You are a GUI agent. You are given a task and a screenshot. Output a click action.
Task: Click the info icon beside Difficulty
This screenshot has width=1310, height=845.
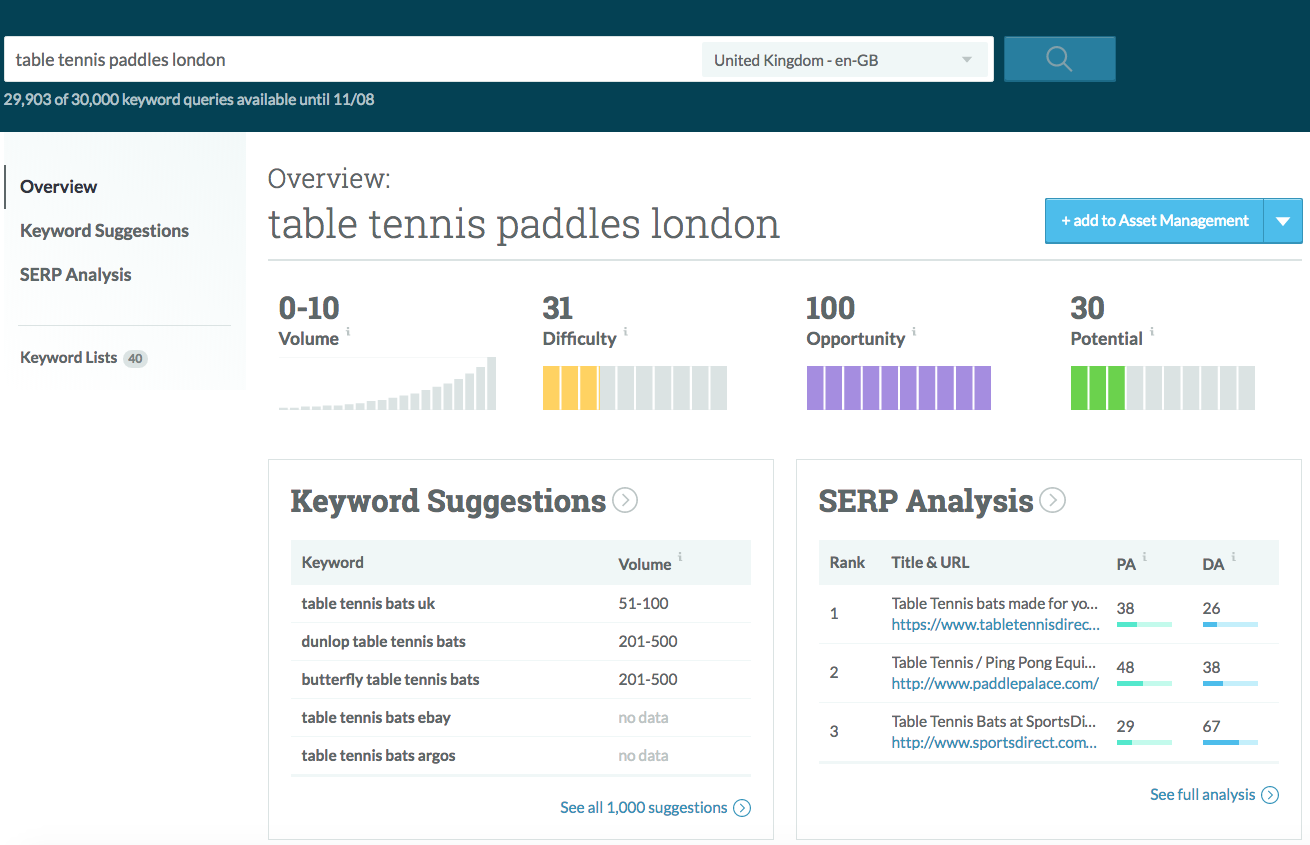click(626, 331)
